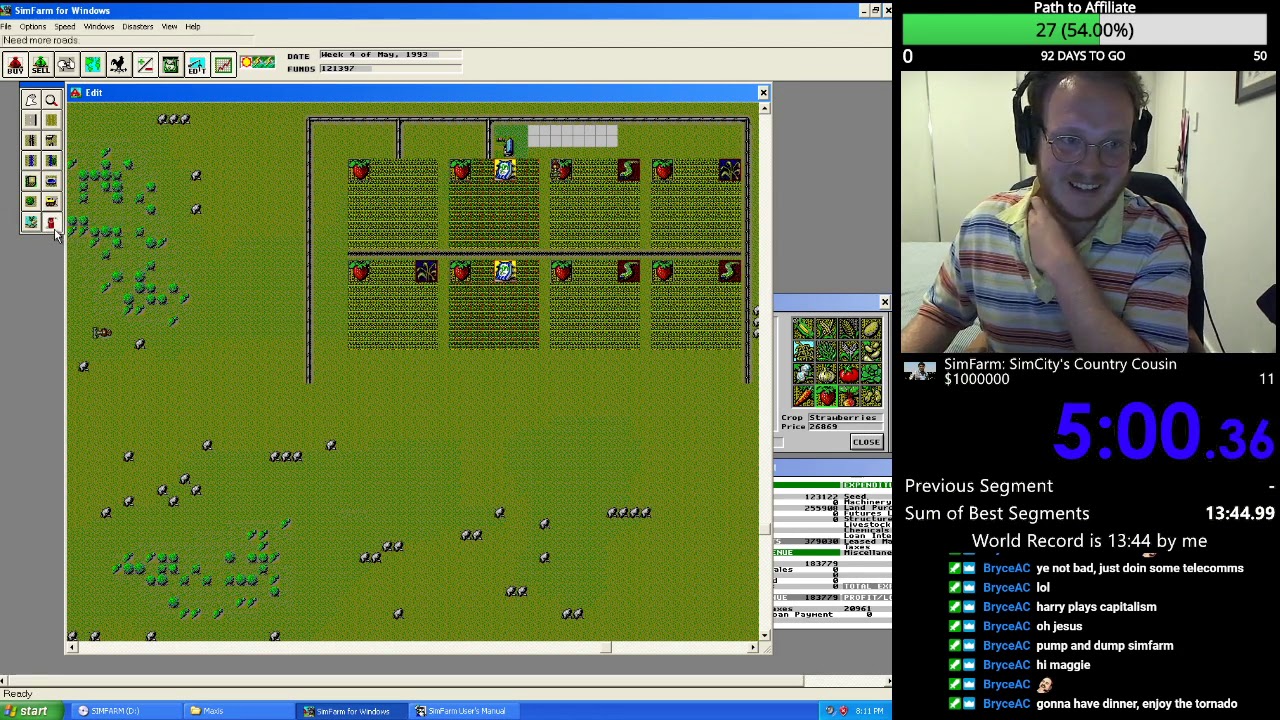The height and width of the screenshot is (720, 1280).
Task: Open the File menu
Action: 6,27
